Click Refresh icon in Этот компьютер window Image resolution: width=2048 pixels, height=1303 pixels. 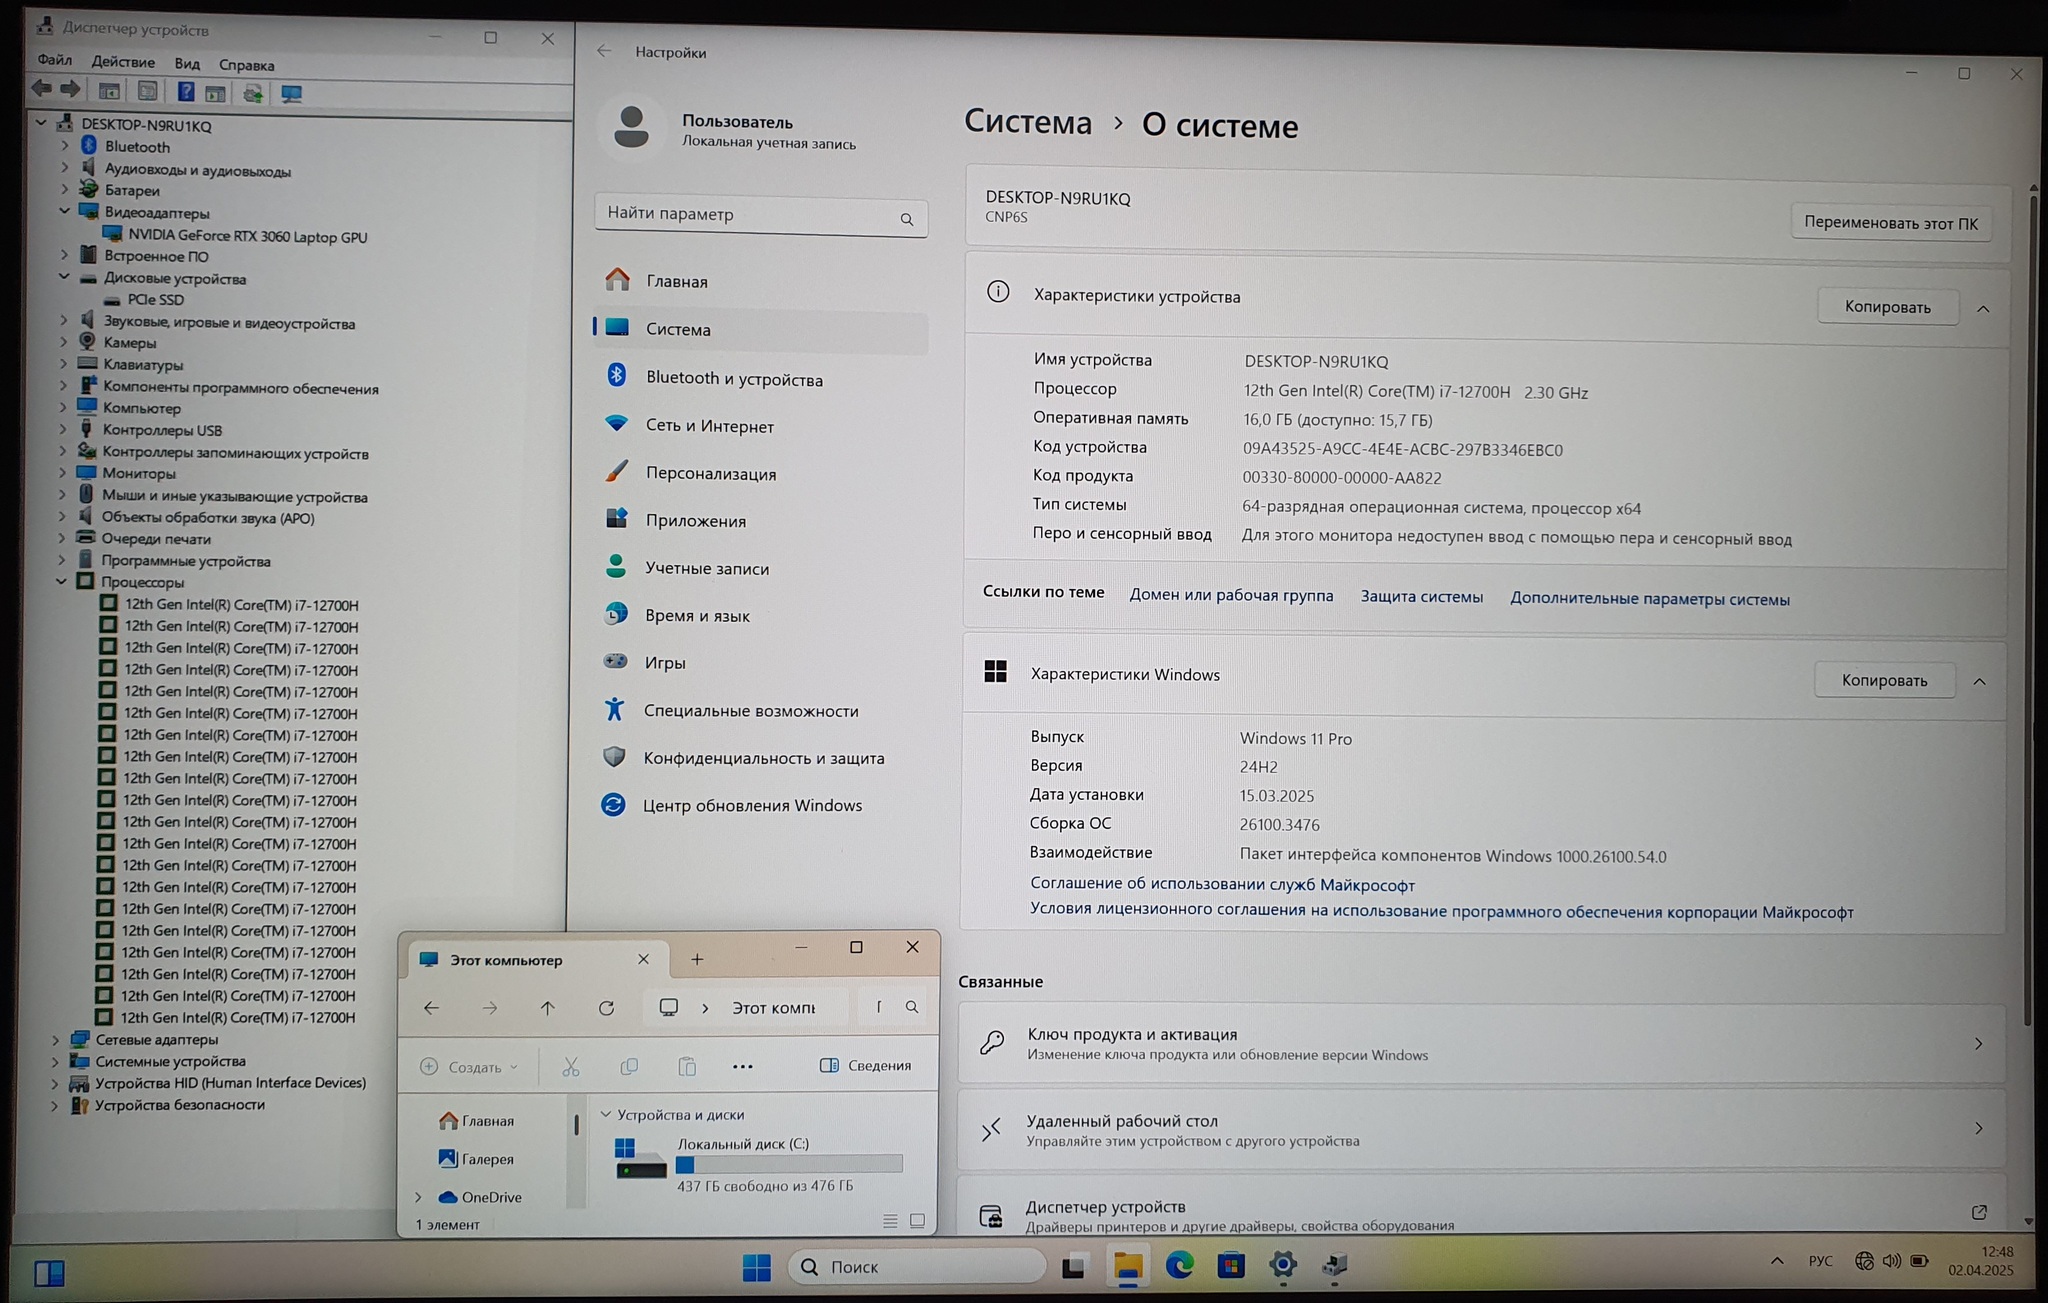(606, 1008)
